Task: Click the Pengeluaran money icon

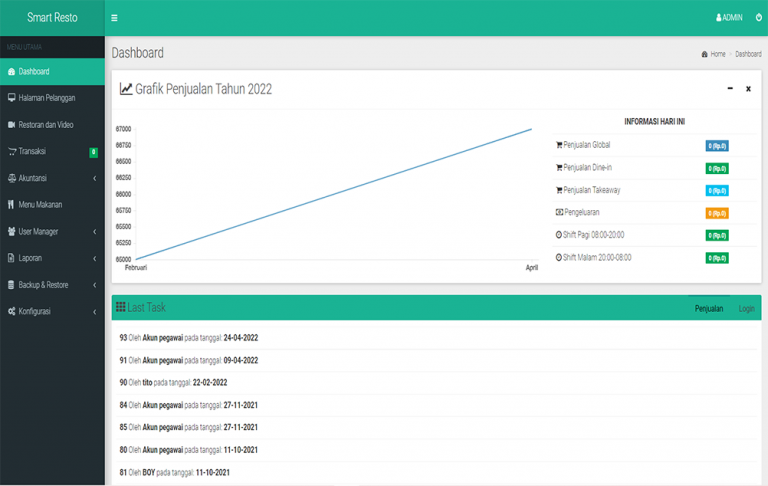Action: point(559,213)
